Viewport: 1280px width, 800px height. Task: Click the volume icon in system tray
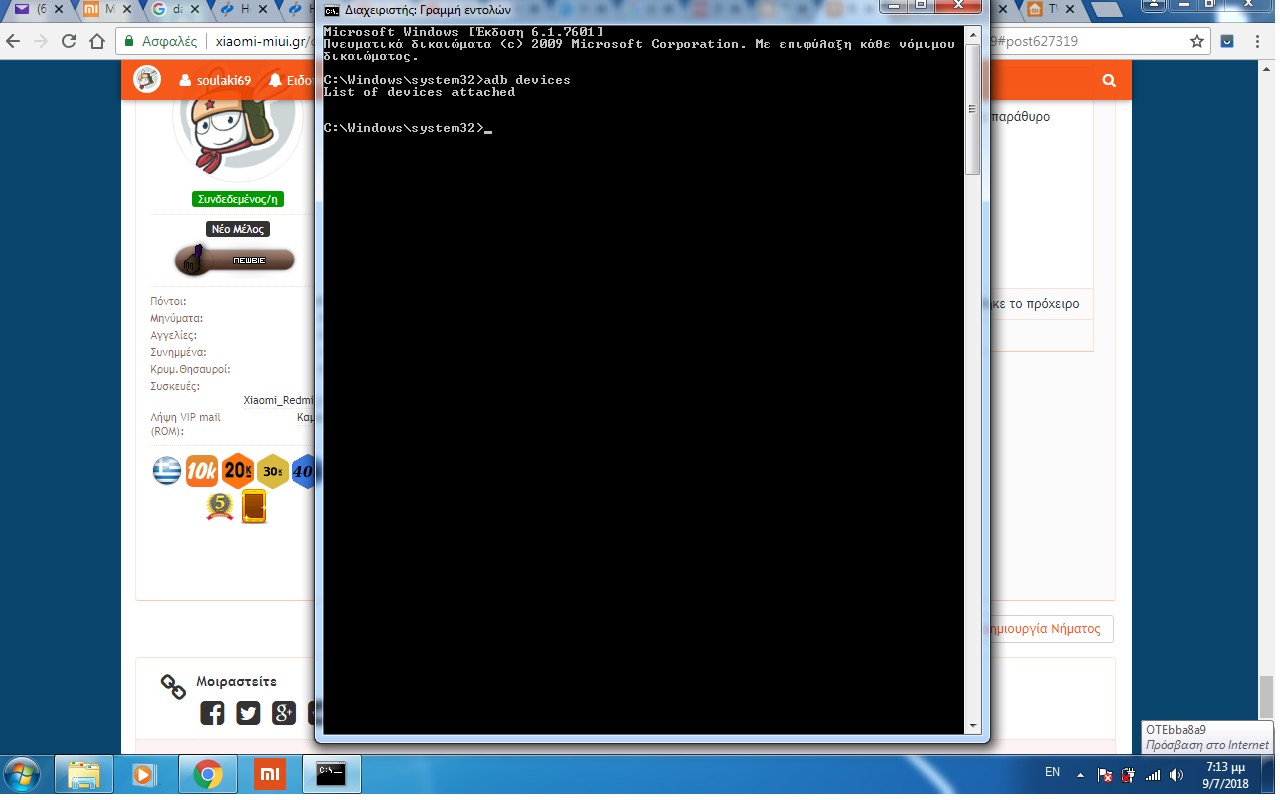tap(1176, 775)
